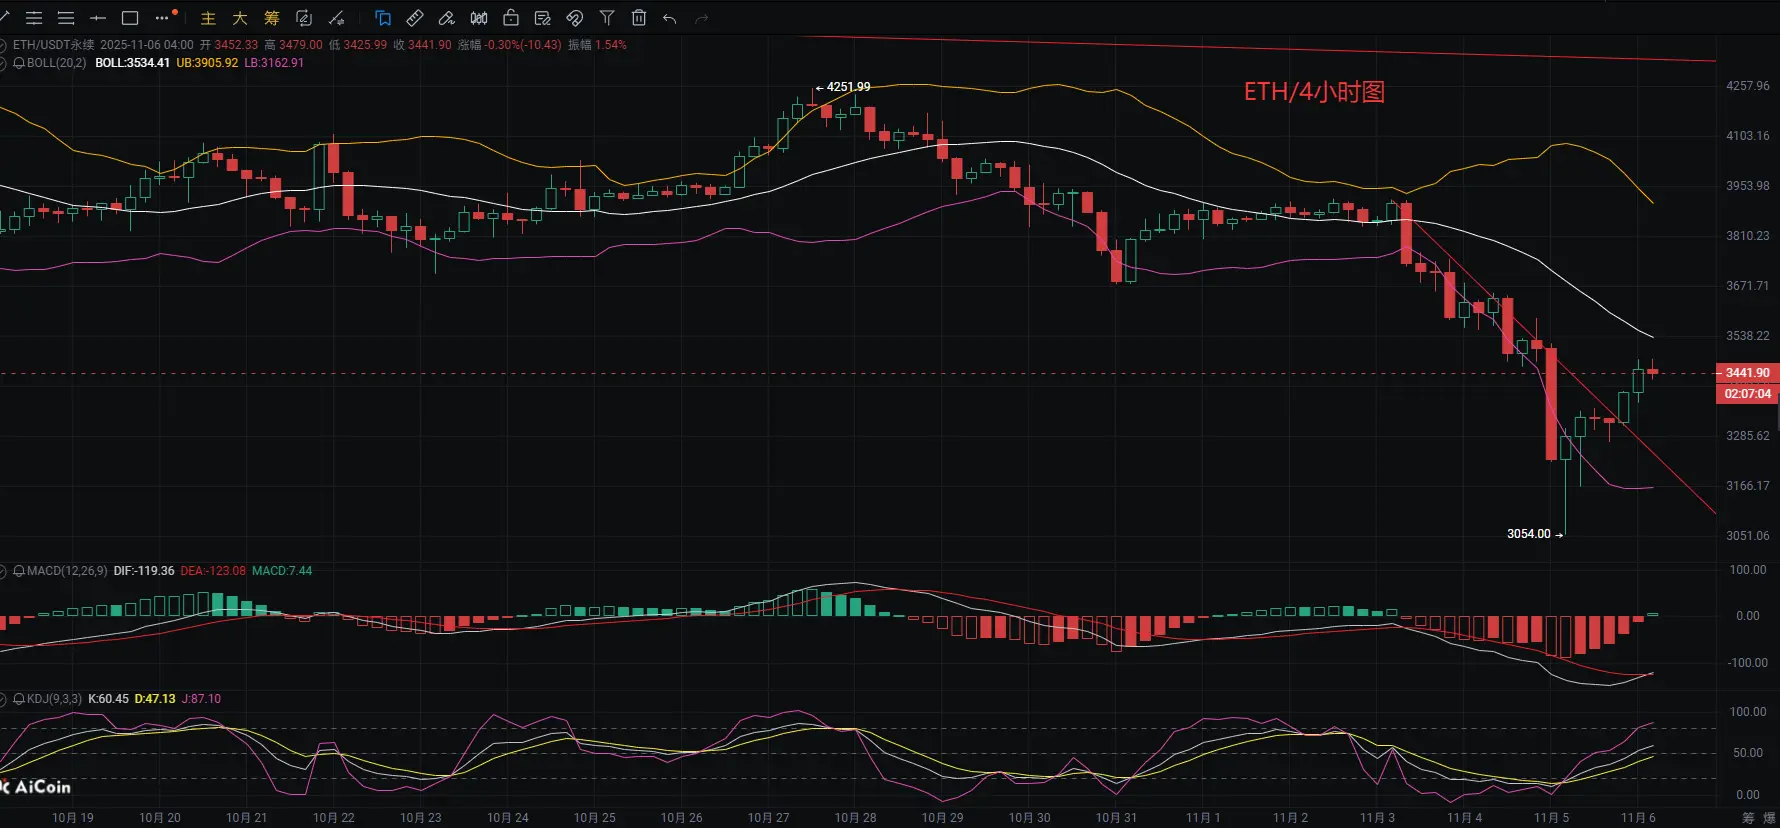Click the DIF:-119.36 value
1780x828 pixels.
point(144,571)
